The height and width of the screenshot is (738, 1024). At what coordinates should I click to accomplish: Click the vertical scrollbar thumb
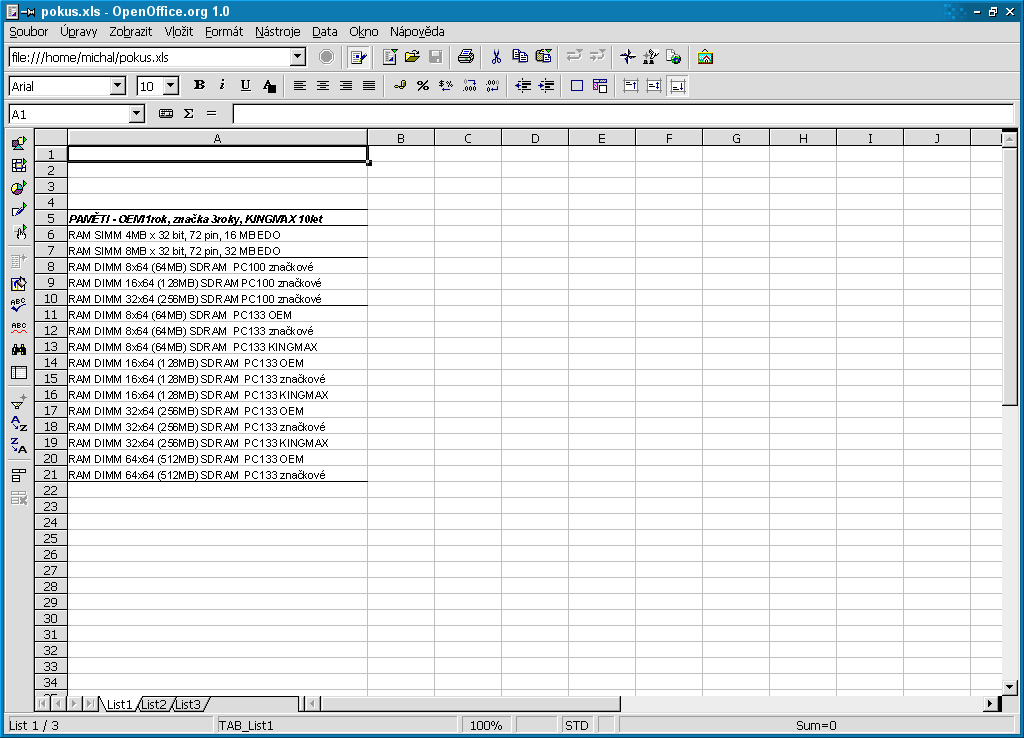tap(1010, 276)
